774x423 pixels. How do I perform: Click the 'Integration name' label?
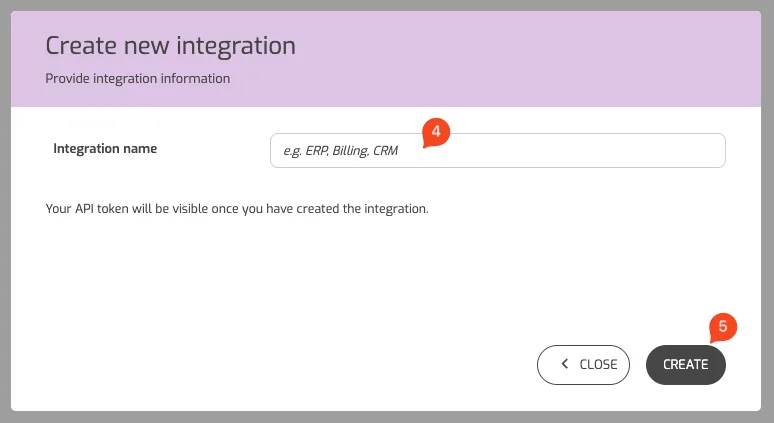click(x=105, y=149)
